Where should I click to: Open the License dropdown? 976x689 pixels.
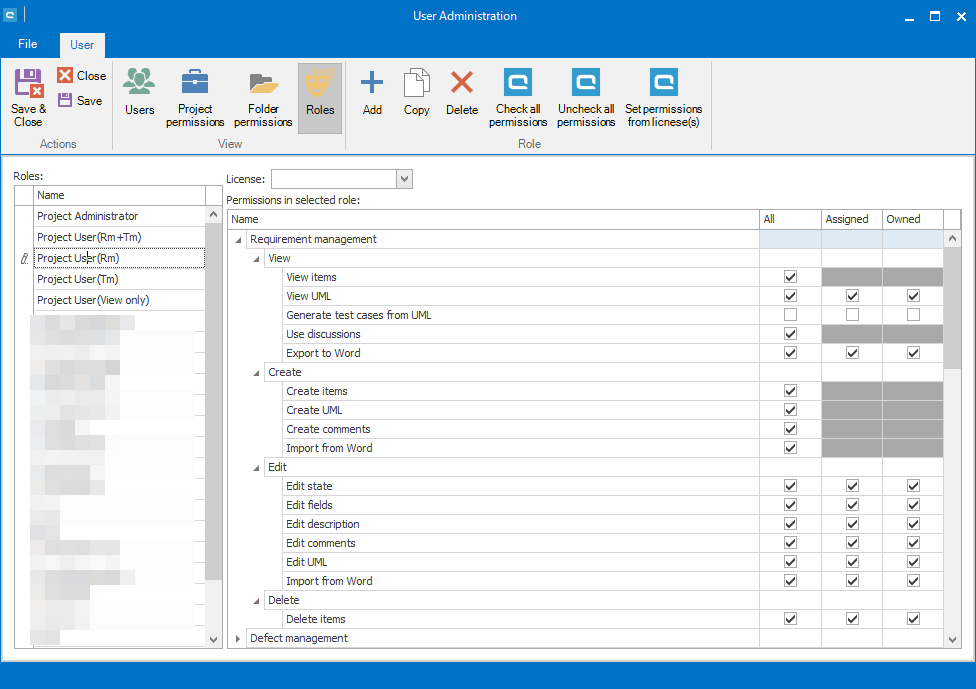[x=404, y=179]
